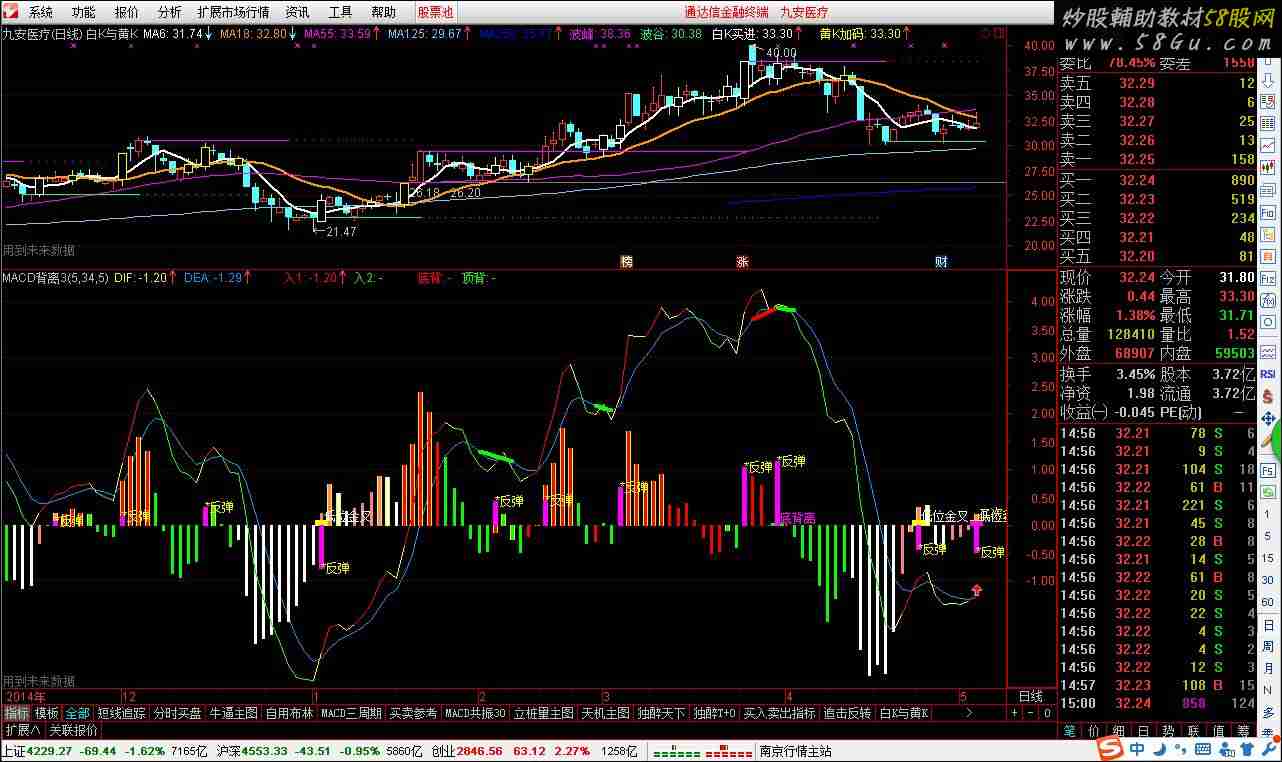Select the 全部 indicator category tab

pos(78,714)
